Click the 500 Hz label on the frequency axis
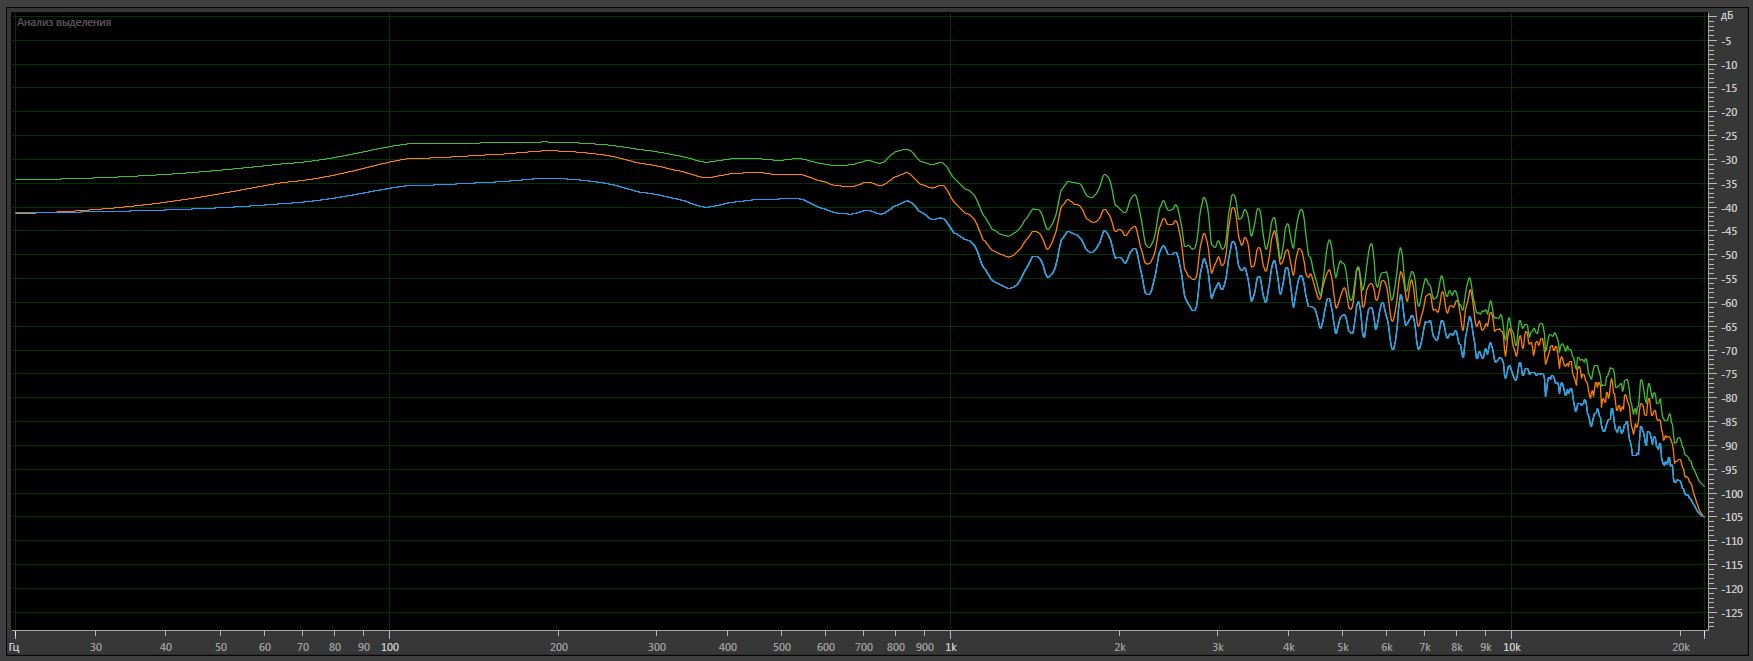Image resolution: width=1753 pixels, height=661 pixels. (782, 647)
